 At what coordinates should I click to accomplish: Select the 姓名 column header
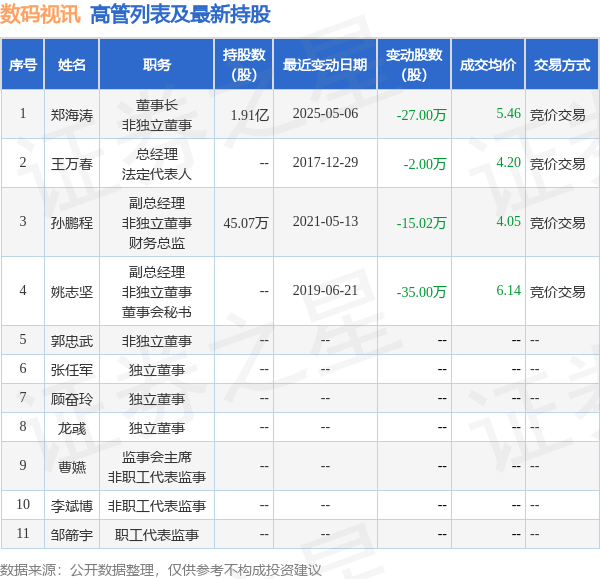point(72,65)
